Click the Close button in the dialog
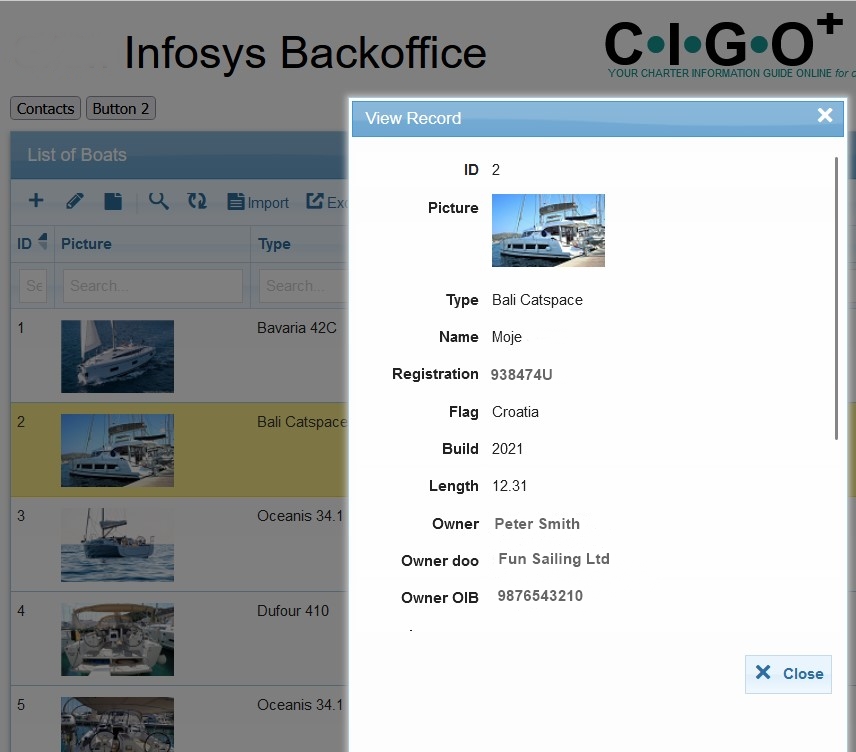 click(x=788, y=674)
